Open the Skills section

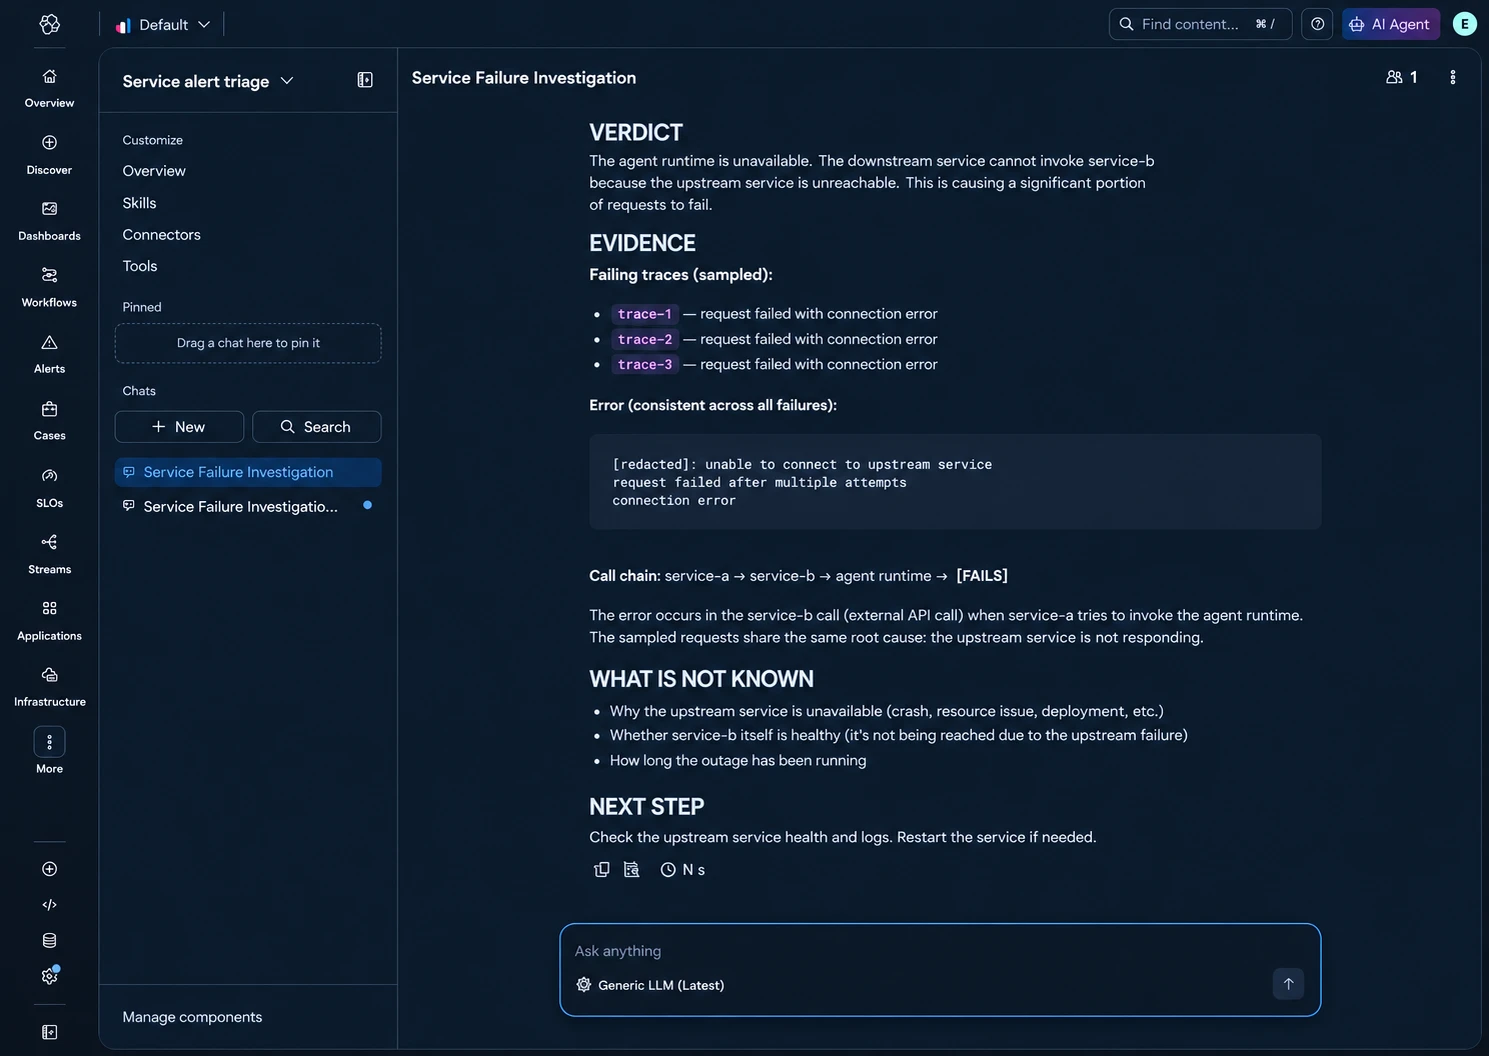[x=139, y=203]
